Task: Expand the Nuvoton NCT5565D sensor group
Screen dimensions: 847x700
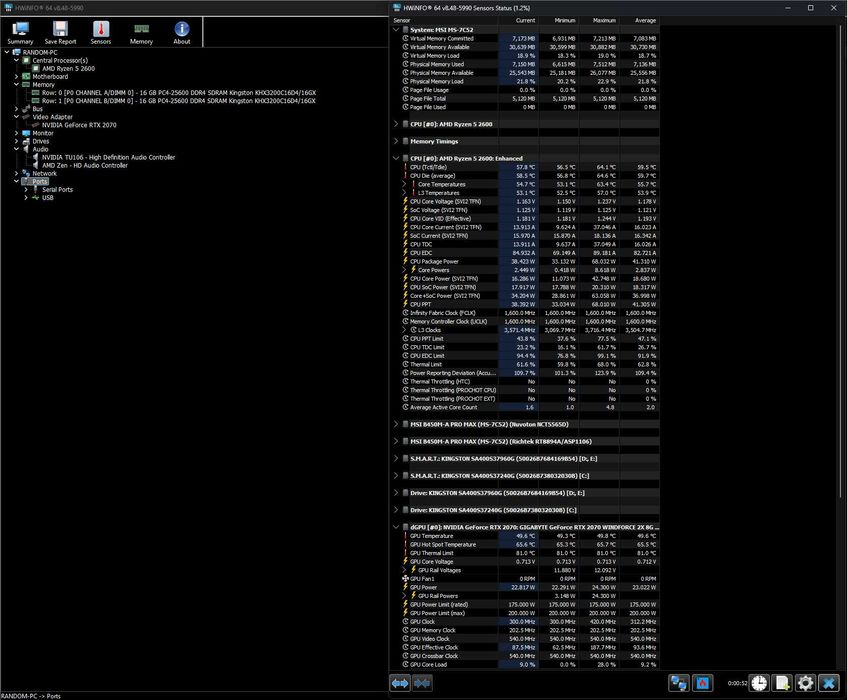Action: 396,425
